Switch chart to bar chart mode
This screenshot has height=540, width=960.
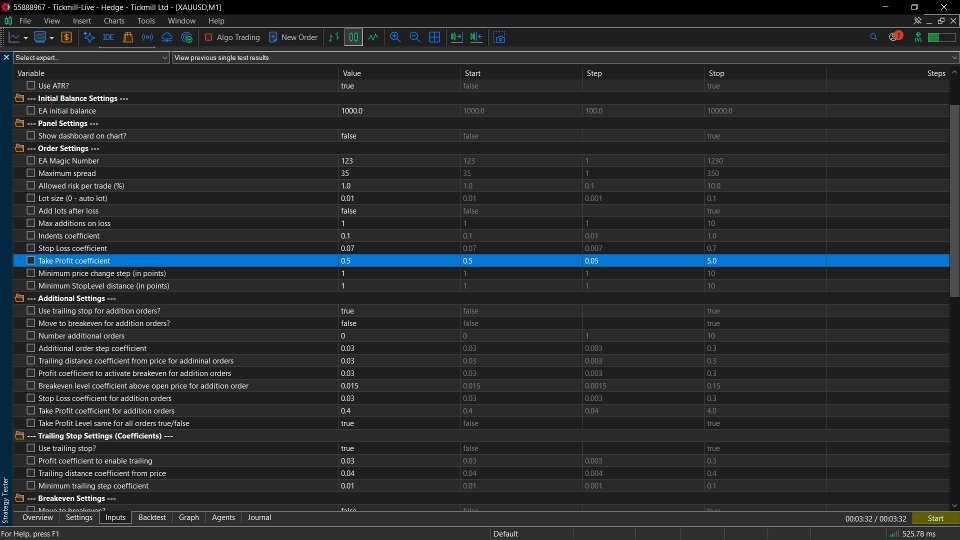(x=334, y=37)
